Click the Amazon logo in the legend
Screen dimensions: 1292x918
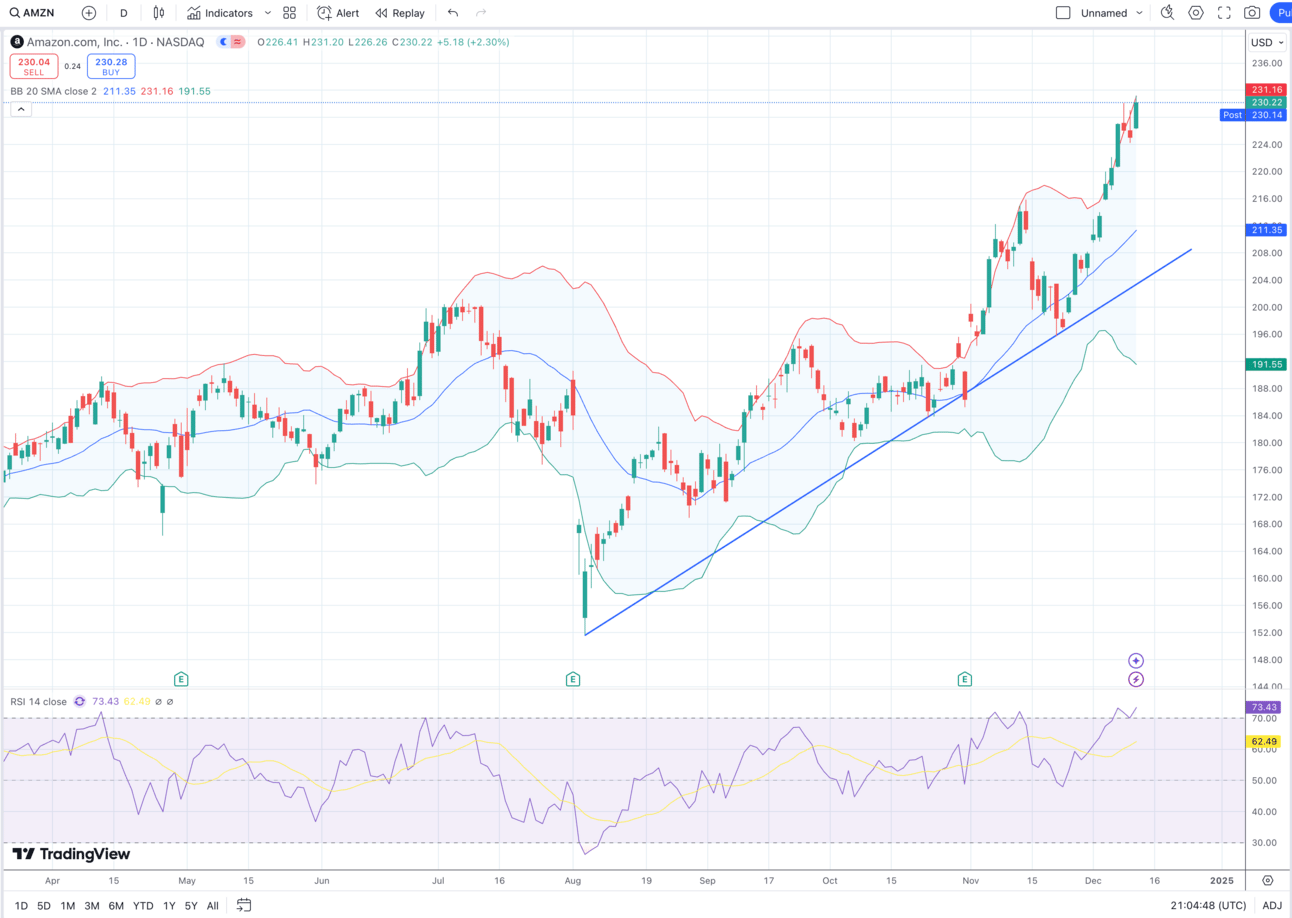17,42
